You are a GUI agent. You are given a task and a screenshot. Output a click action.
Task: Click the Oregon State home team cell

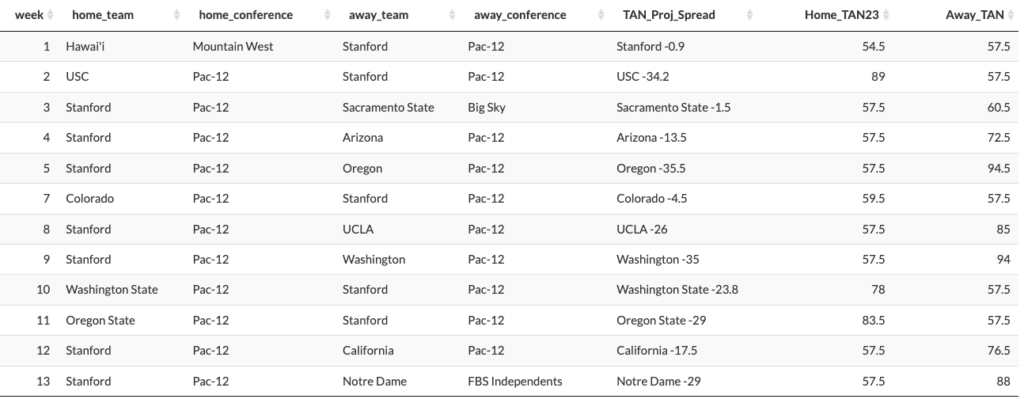pyautogui.click(x=101, y=321)
